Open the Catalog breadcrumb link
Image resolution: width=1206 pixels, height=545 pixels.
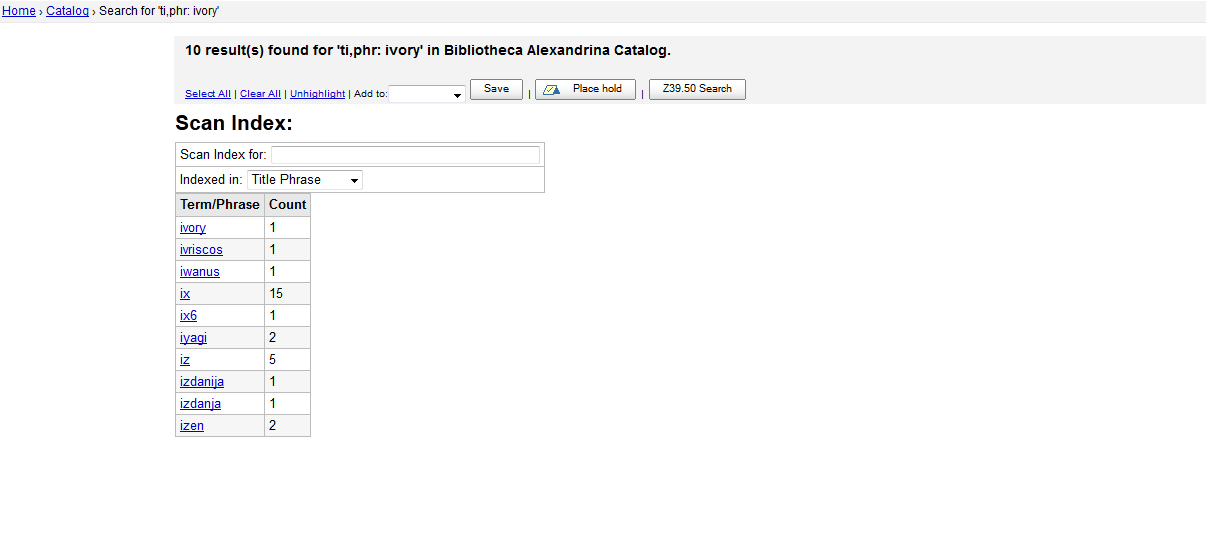pyautogui.click(x=67, y=11)
